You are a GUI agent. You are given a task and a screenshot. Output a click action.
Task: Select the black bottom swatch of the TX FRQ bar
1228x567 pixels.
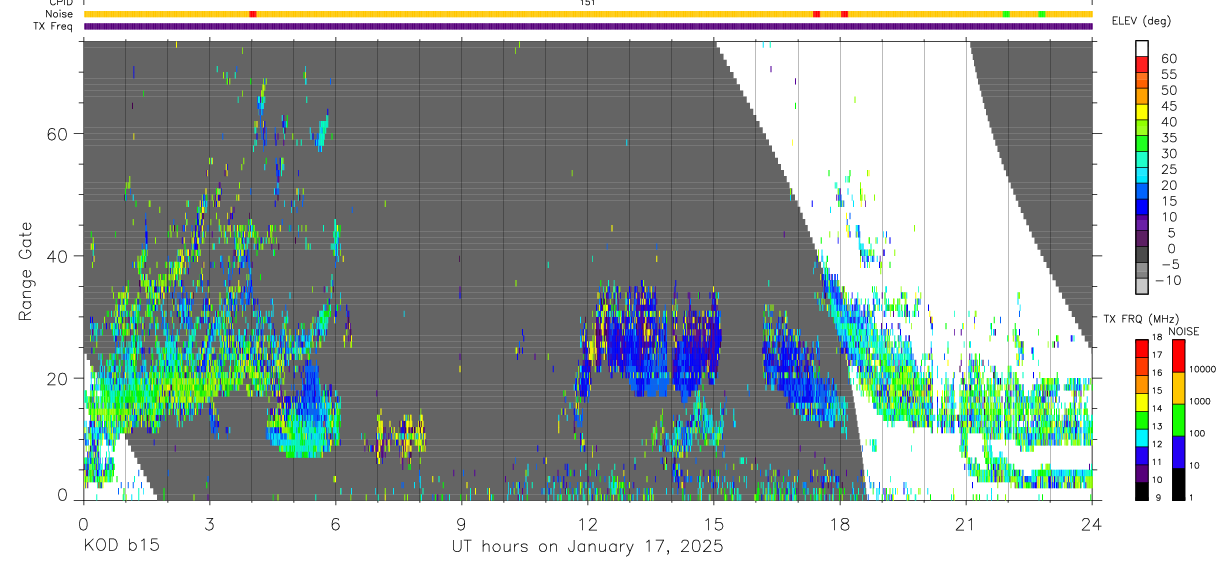(x=1142, y=490)
